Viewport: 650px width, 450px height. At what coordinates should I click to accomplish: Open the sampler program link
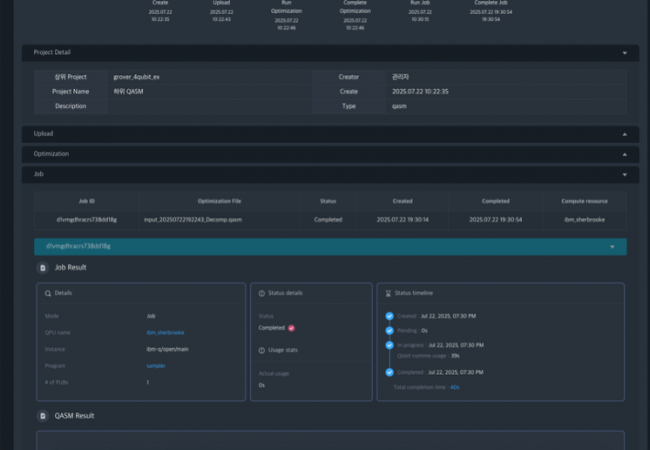156,366
